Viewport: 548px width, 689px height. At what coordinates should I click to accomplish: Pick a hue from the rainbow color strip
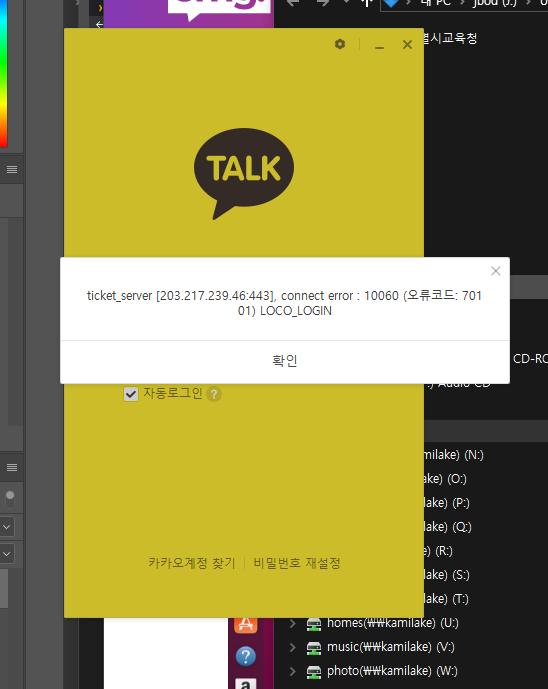(4, 73)
